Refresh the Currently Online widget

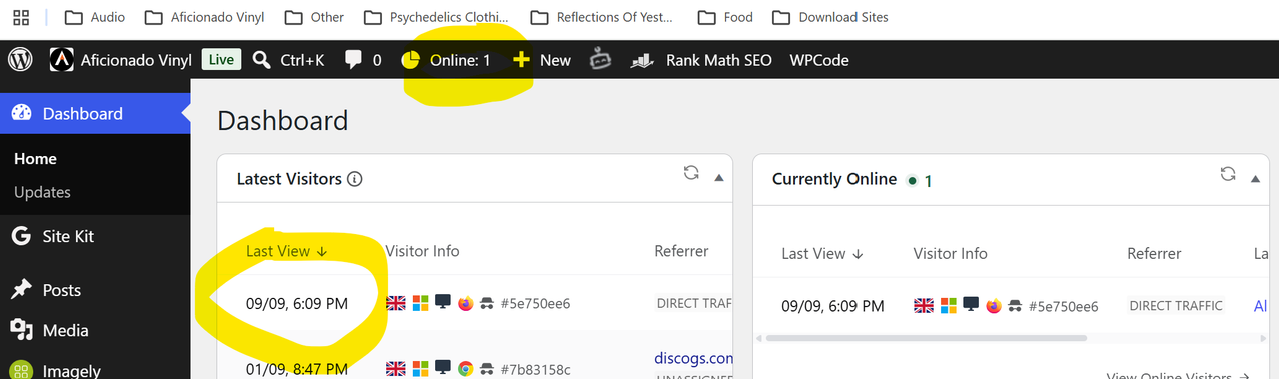(x=1228, y=174)
